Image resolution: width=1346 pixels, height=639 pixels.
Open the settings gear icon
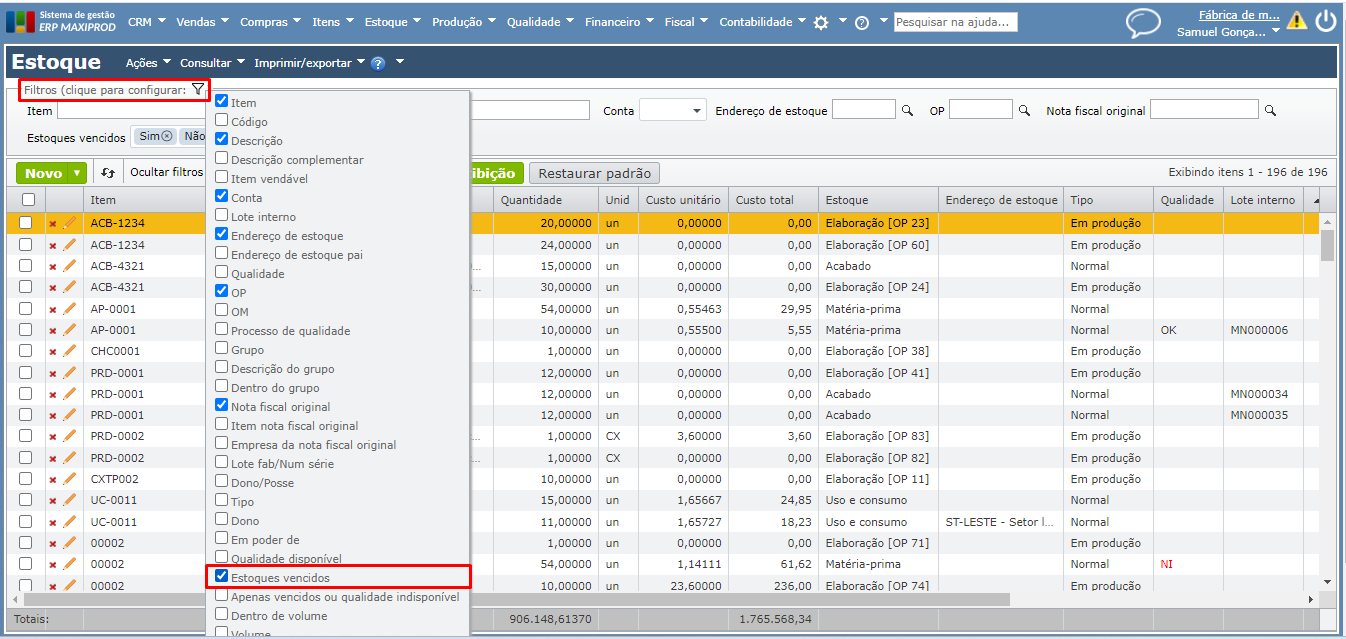821,22
